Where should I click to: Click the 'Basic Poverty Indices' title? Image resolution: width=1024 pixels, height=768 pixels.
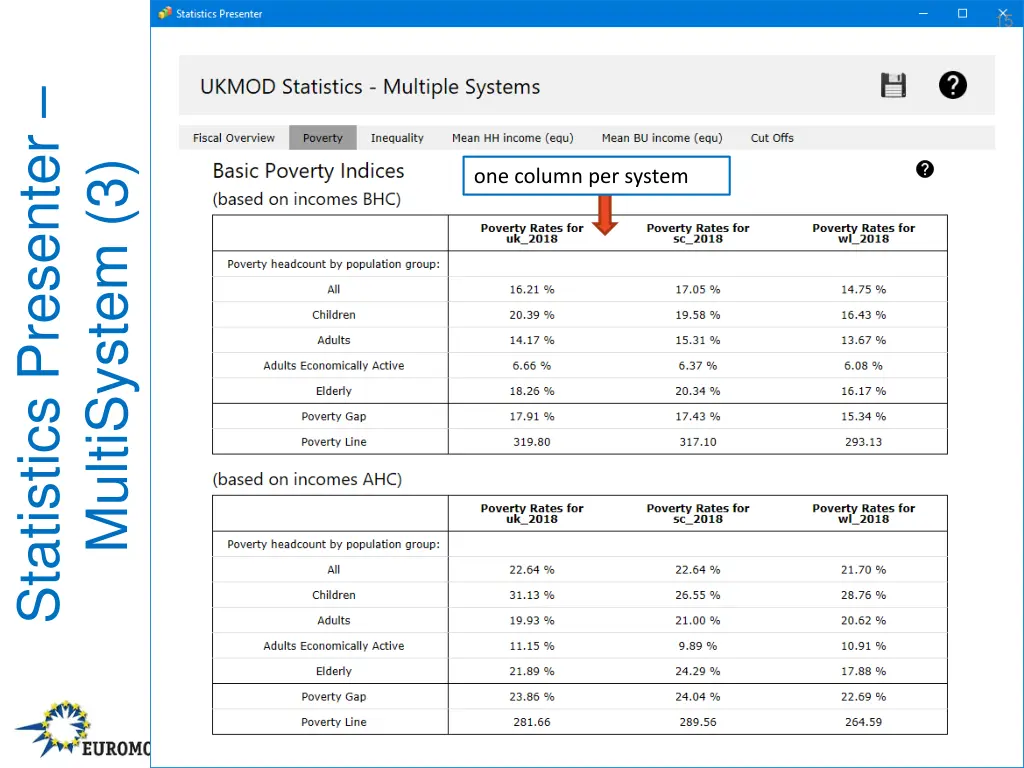tap(308, 171)
